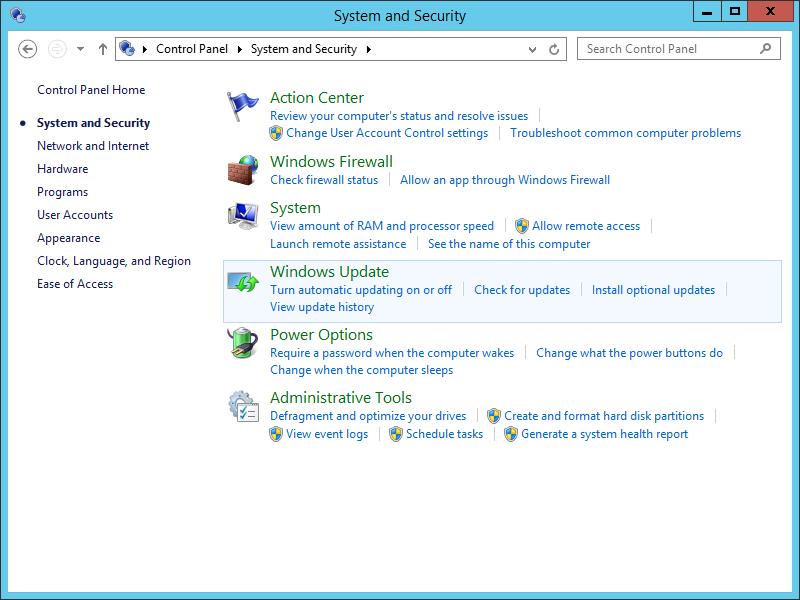Viewport: 800px width, 600px height.
Task: Open the Windows Update heading link
Action: tap(330, 271)
